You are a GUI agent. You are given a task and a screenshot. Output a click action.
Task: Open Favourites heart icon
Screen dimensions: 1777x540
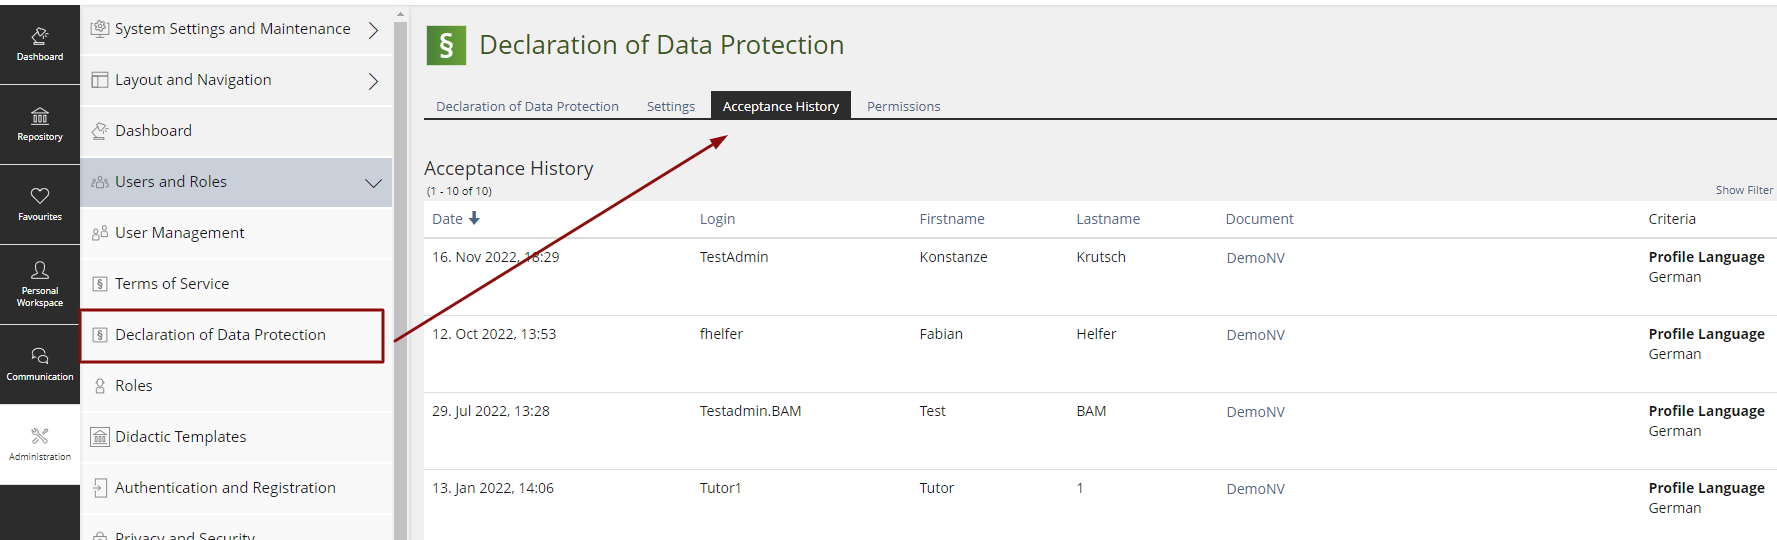pyautogui.click(x=40, y=203)
